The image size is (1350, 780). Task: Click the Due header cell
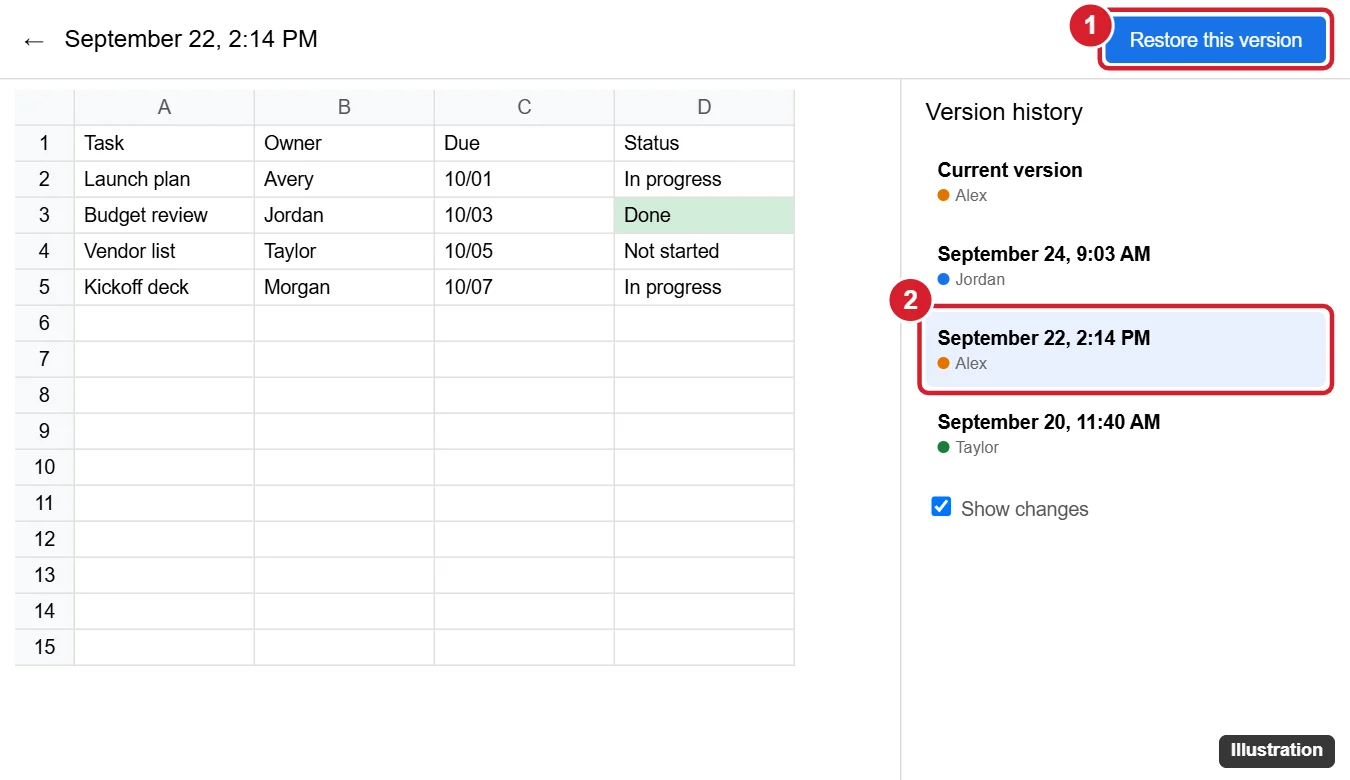524,143
